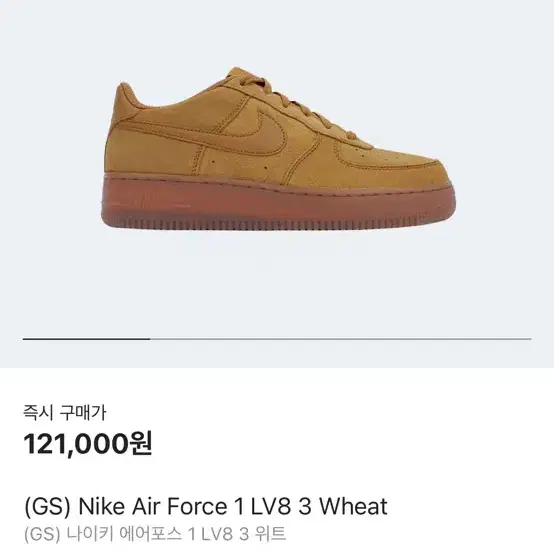The width and height of the screenshot is (554, 554).
Task: Click the empty background above the sneaker
Action: pyautogui.click(x=277, y=32)
